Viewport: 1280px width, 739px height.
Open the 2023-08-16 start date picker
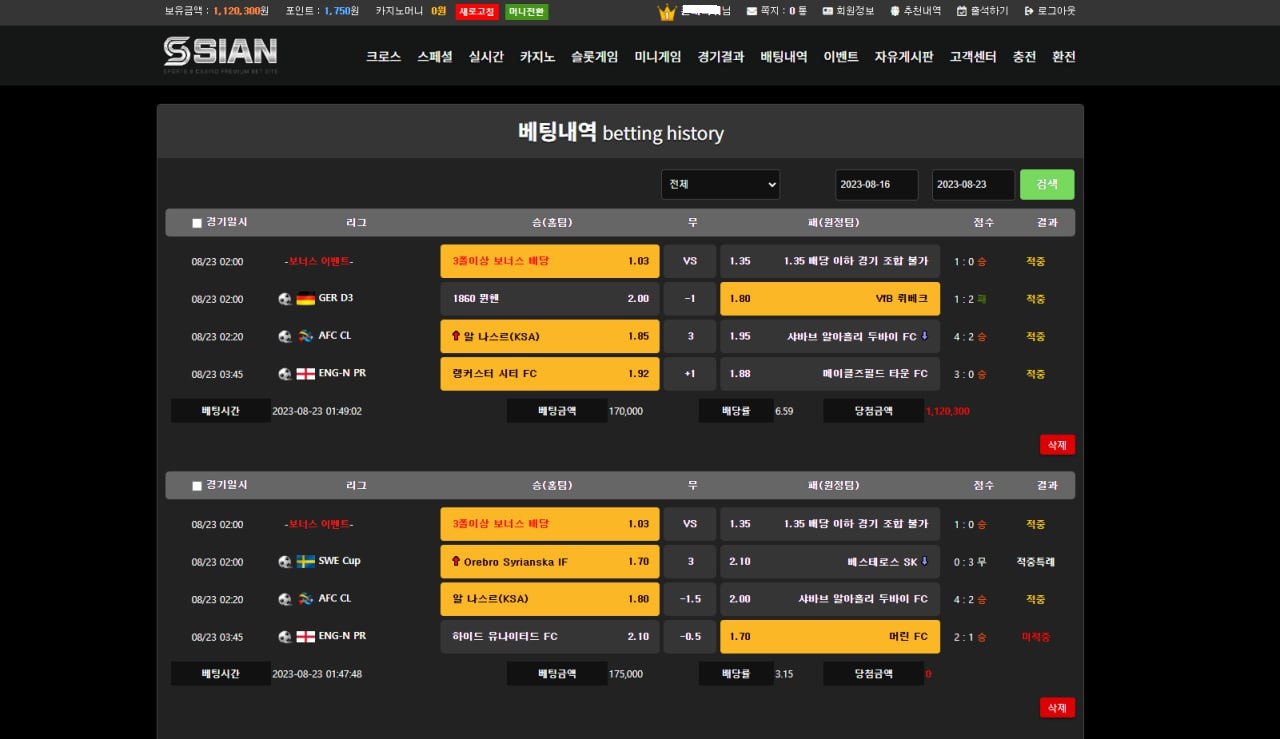(877, 185)
